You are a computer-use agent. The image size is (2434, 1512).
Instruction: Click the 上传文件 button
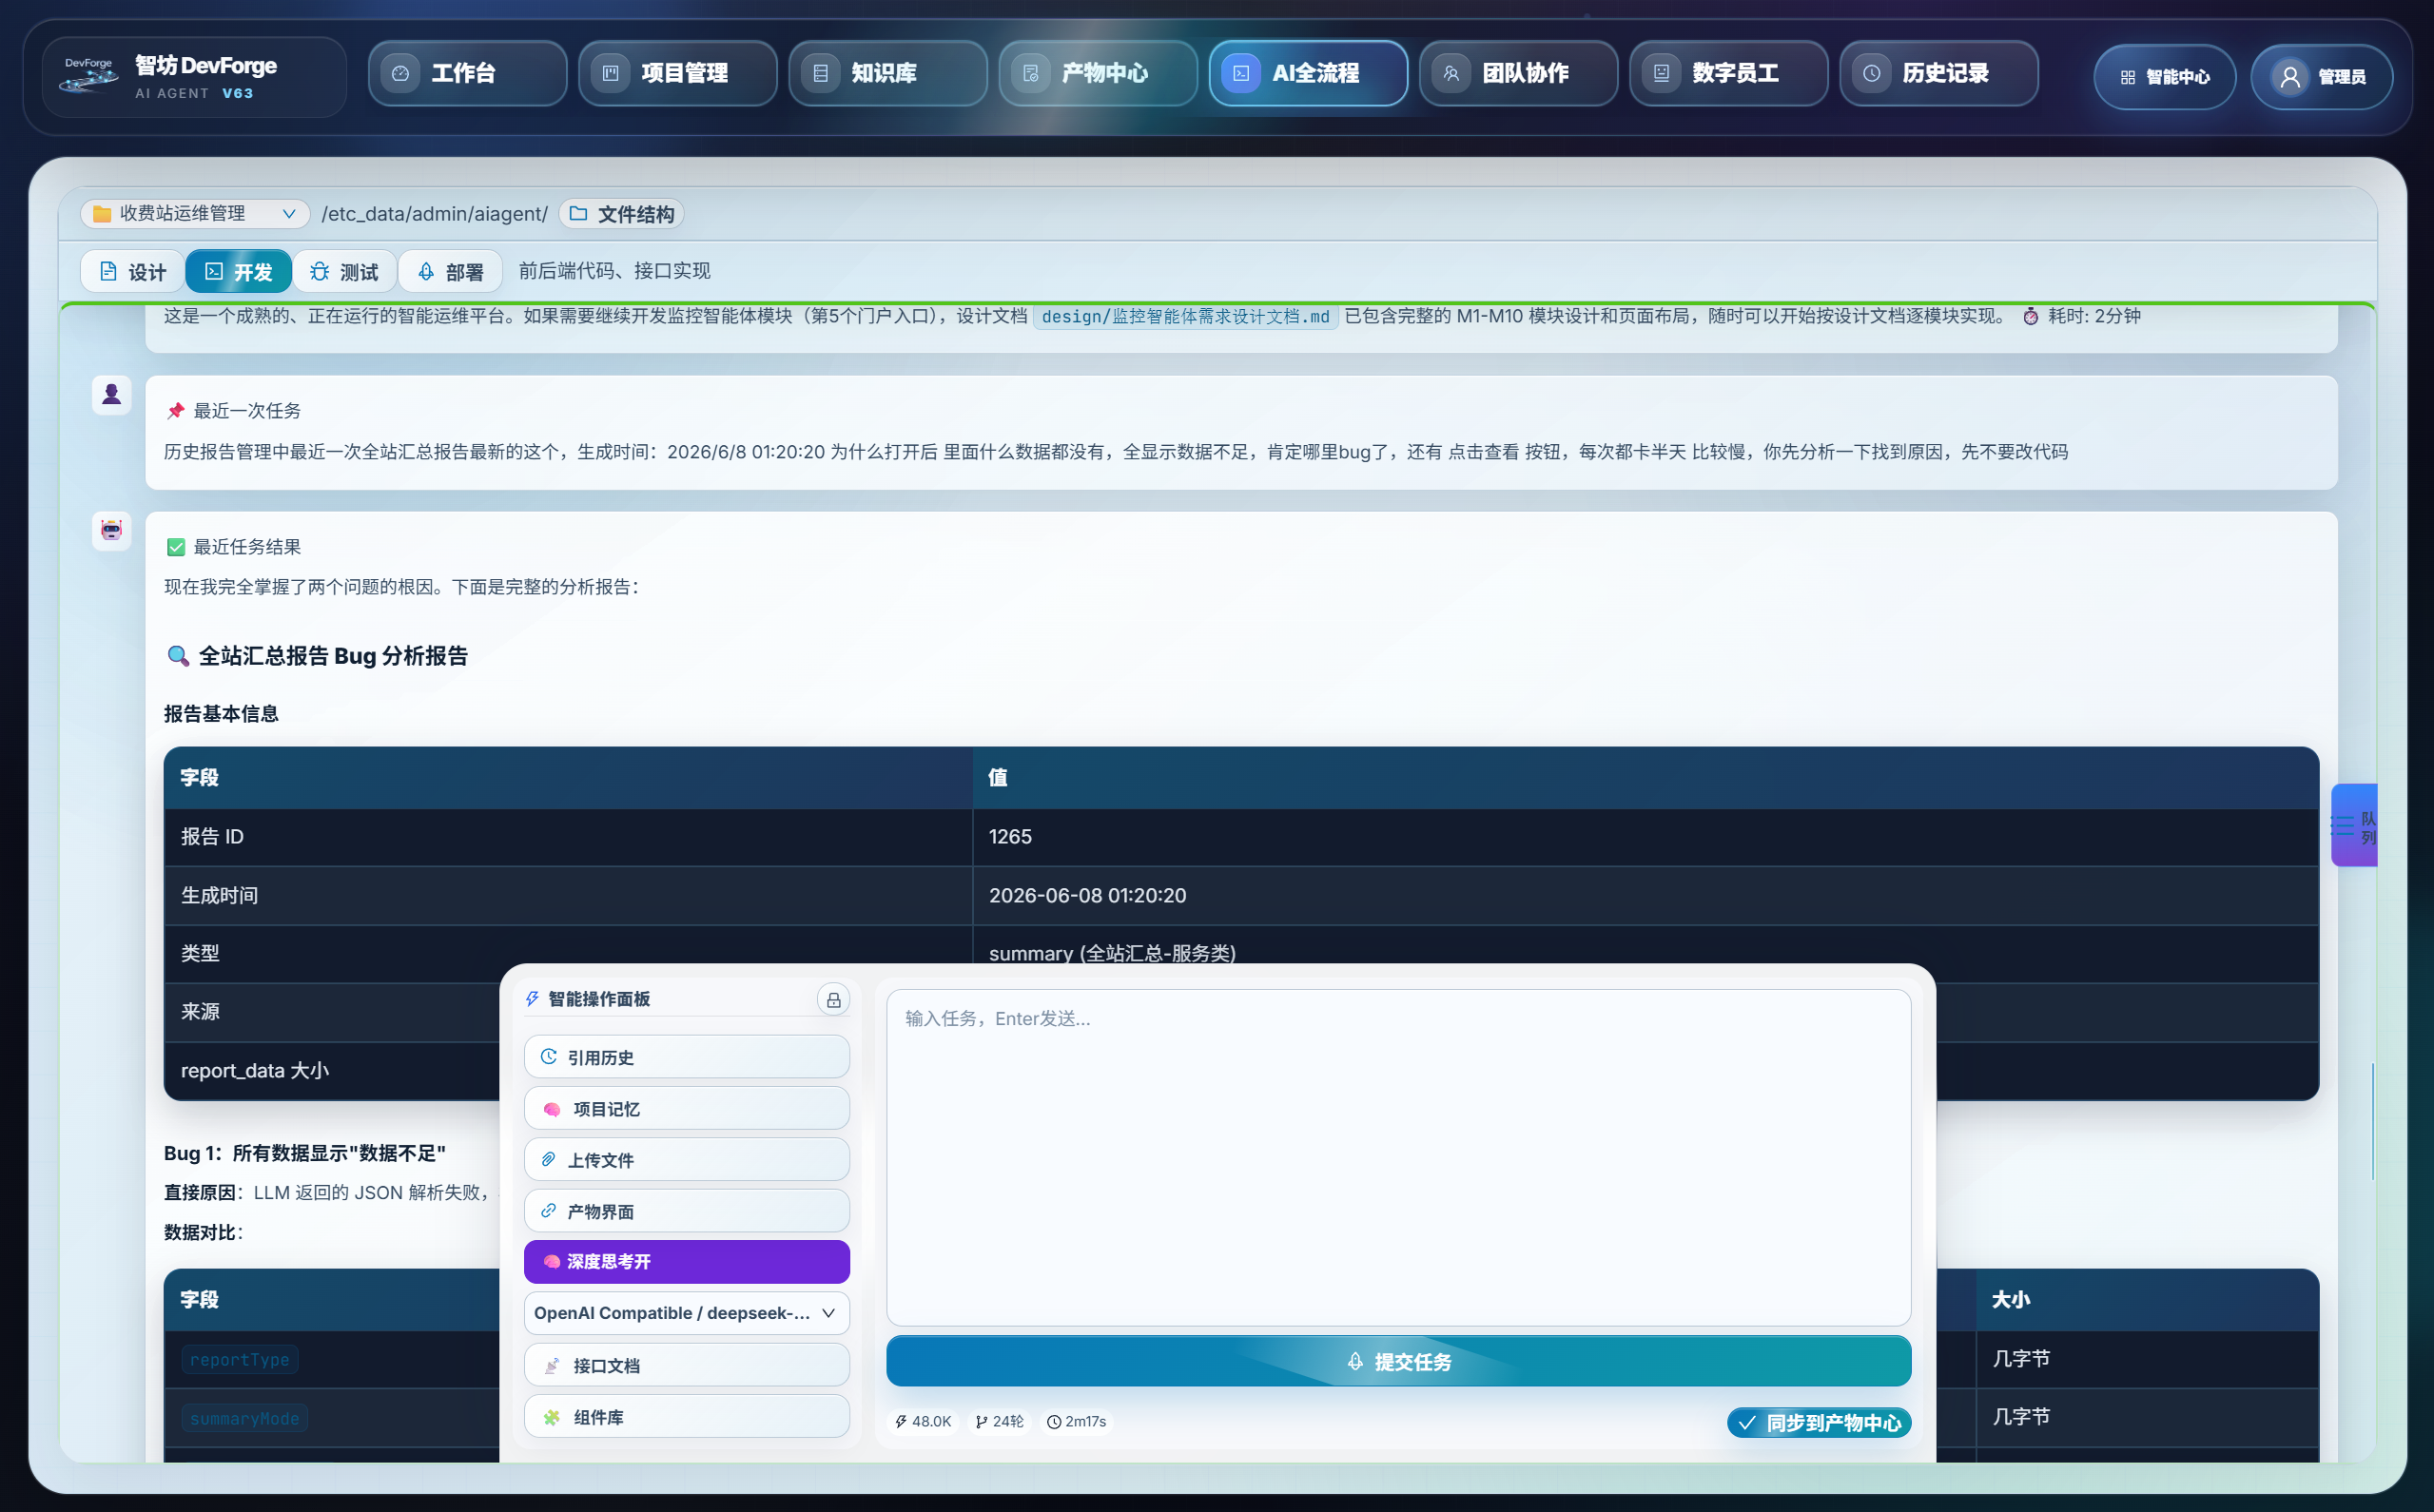687,1160
